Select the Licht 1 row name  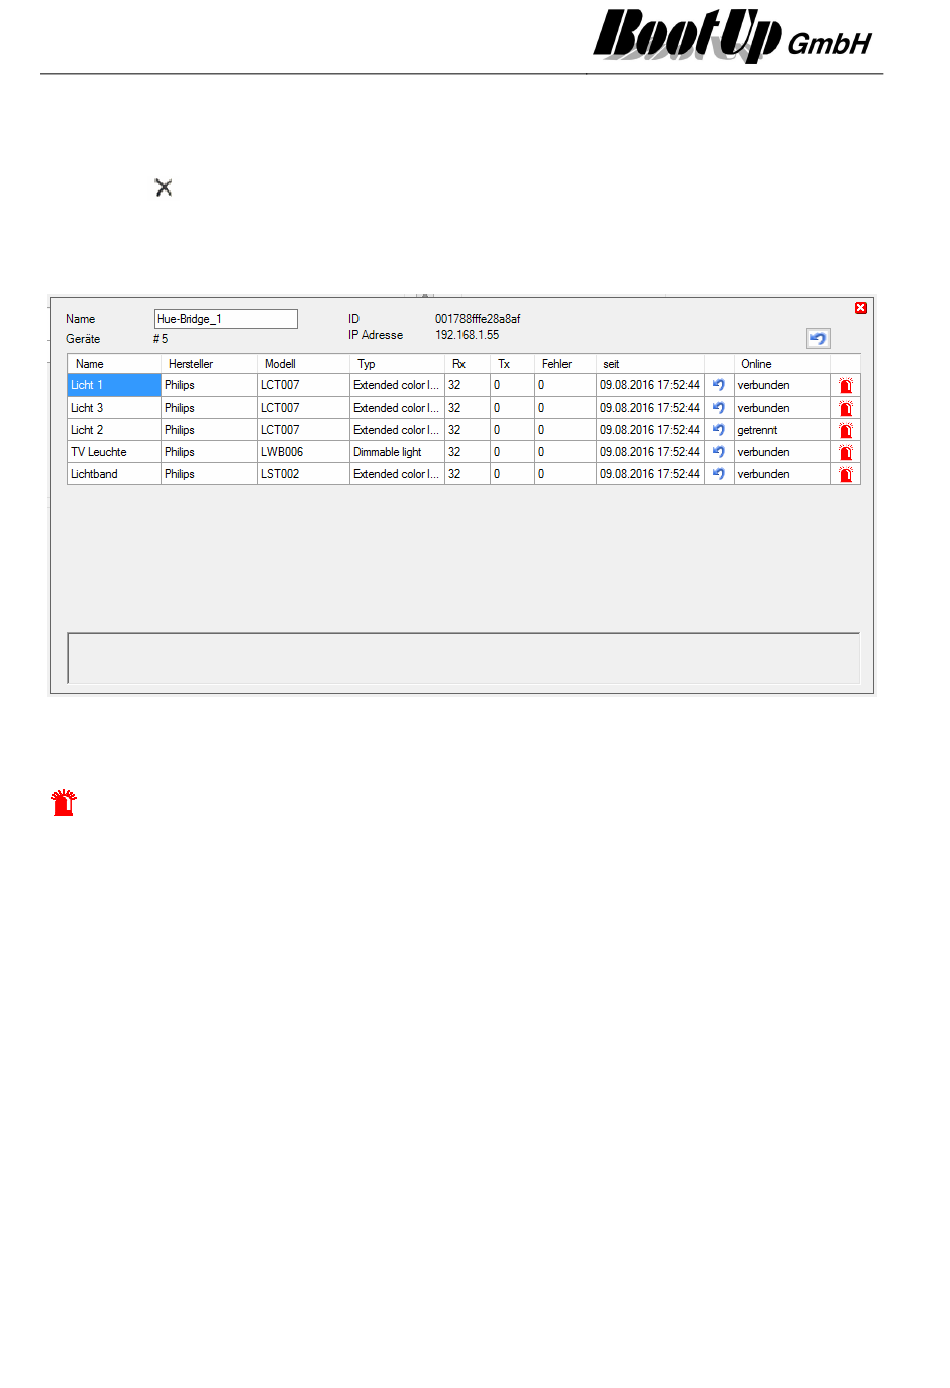[x=114, y=385]
